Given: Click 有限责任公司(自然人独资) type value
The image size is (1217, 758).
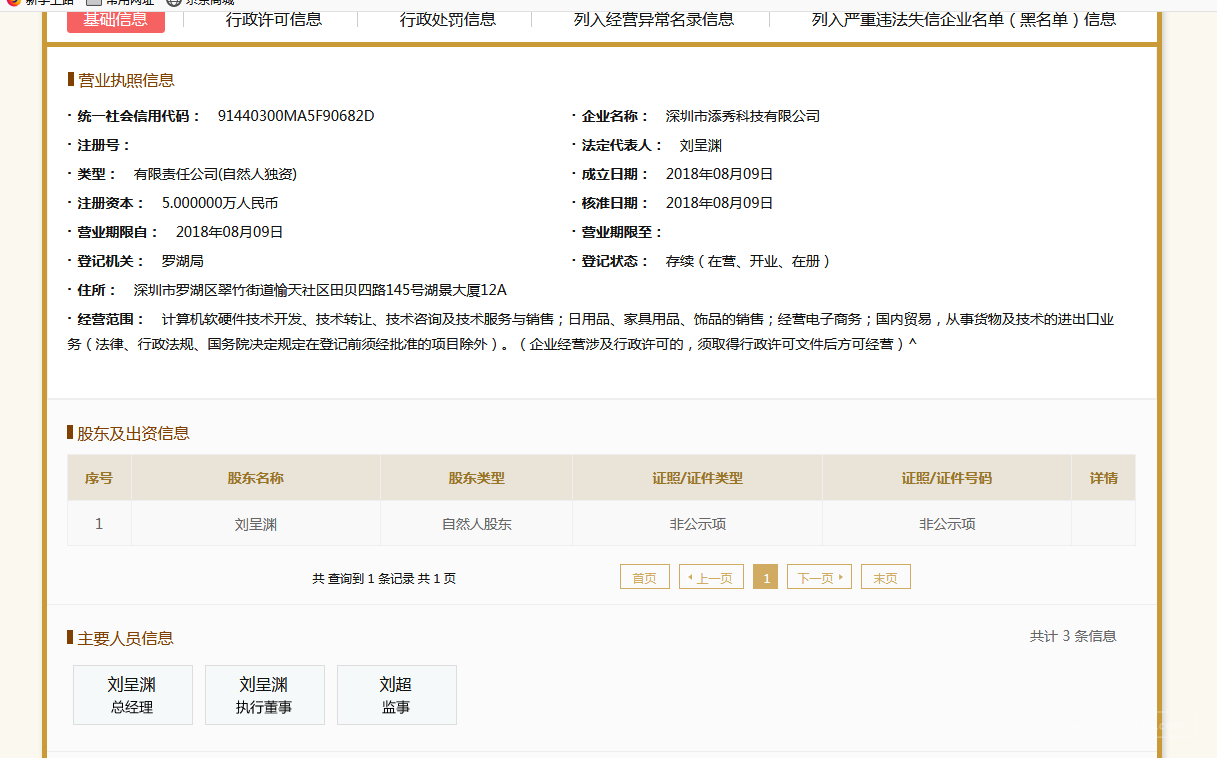Looking at the screenshot, I should point(215,174).
